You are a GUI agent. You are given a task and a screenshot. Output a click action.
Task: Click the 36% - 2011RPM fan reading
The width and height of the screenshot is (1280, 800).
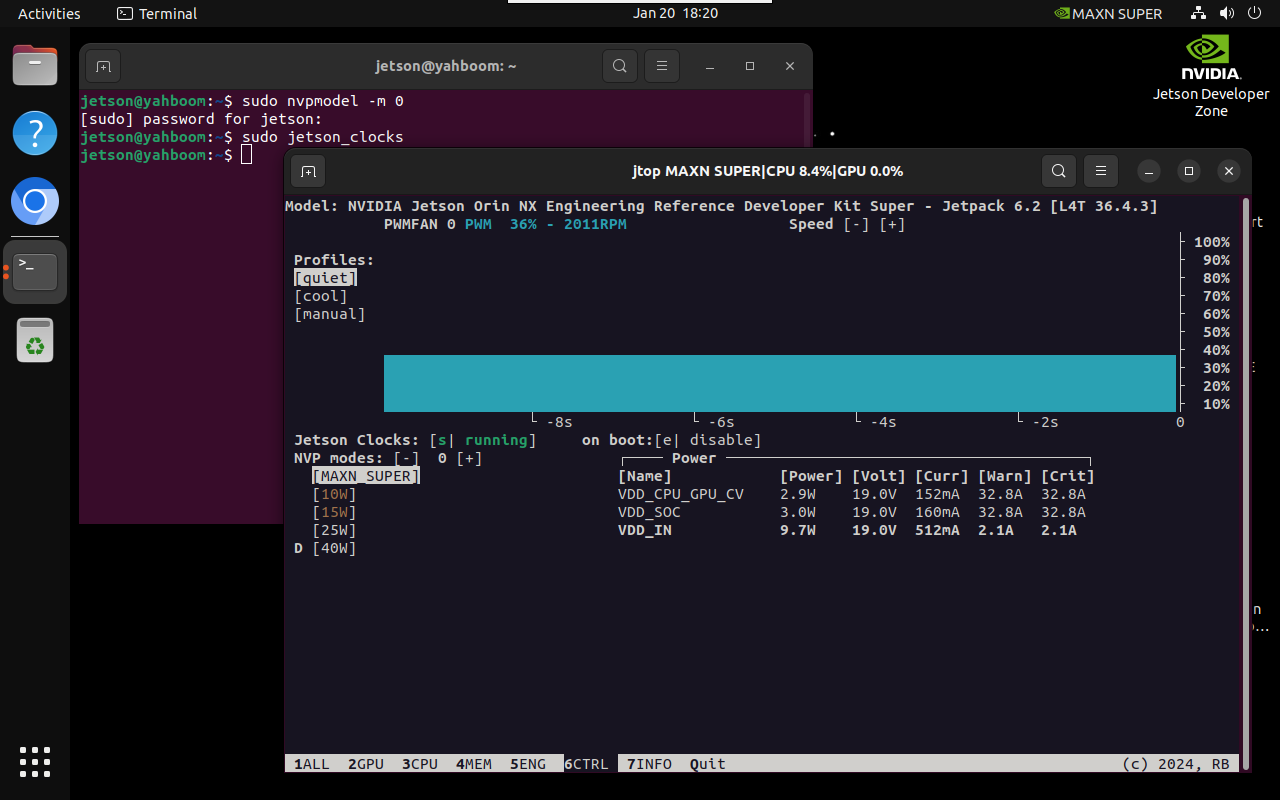(568, 224)
